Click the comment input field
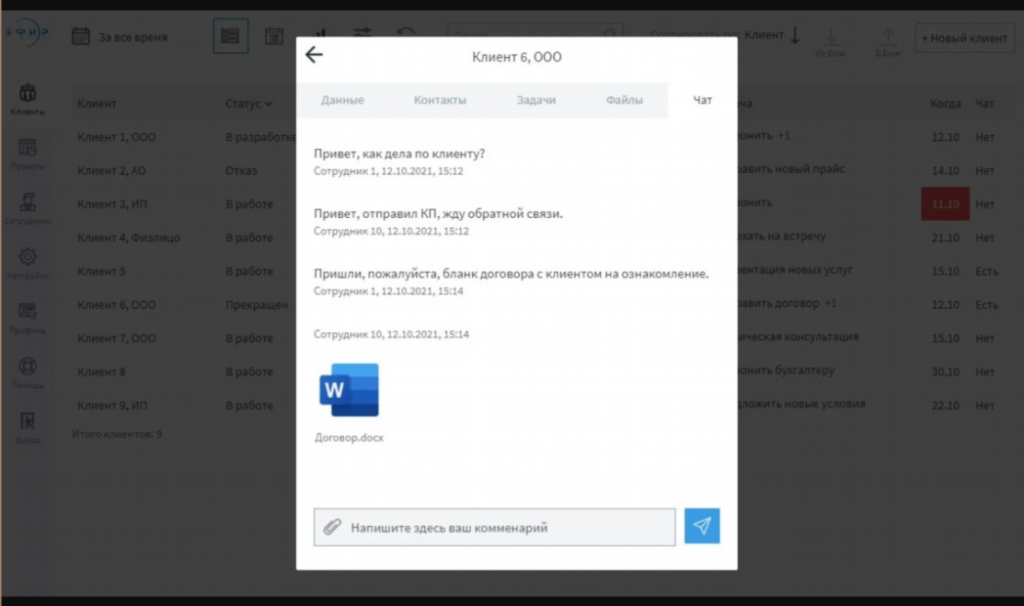This screenshot has height=606, width=1024. (x=494, y=527)
